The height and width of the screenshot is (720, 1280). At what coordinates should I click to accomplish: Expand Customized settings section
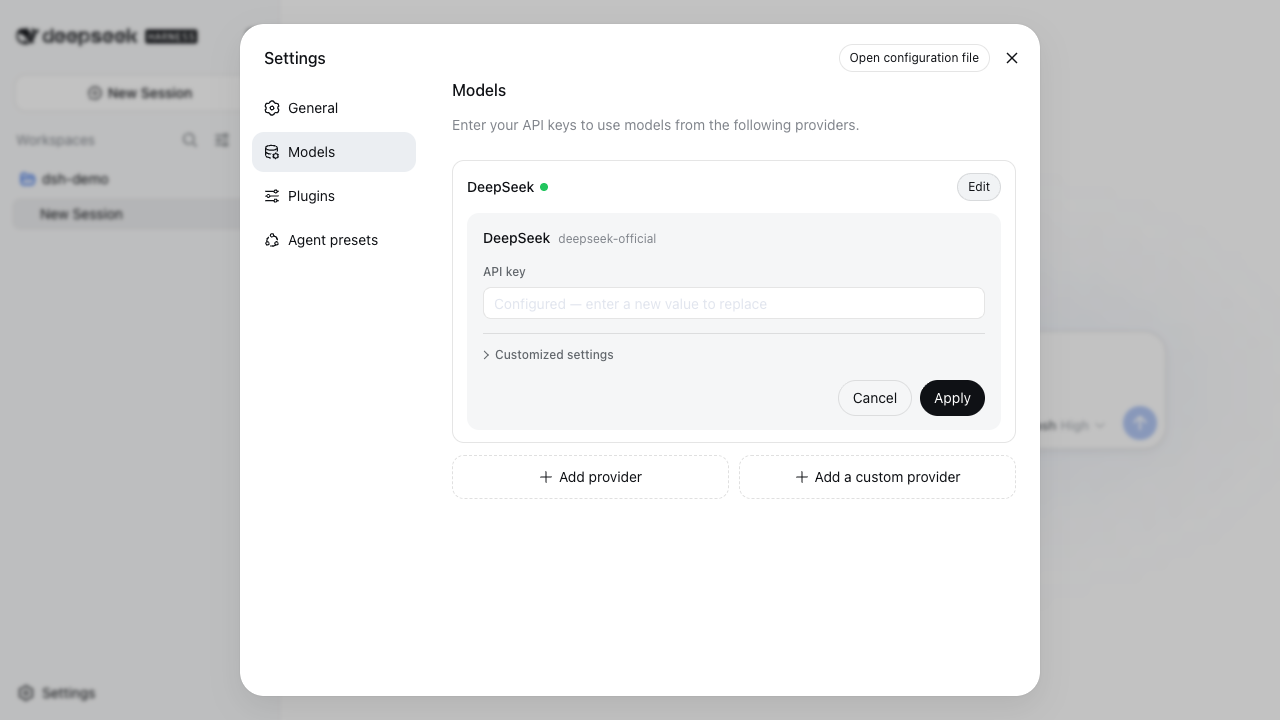coord(548,355)
